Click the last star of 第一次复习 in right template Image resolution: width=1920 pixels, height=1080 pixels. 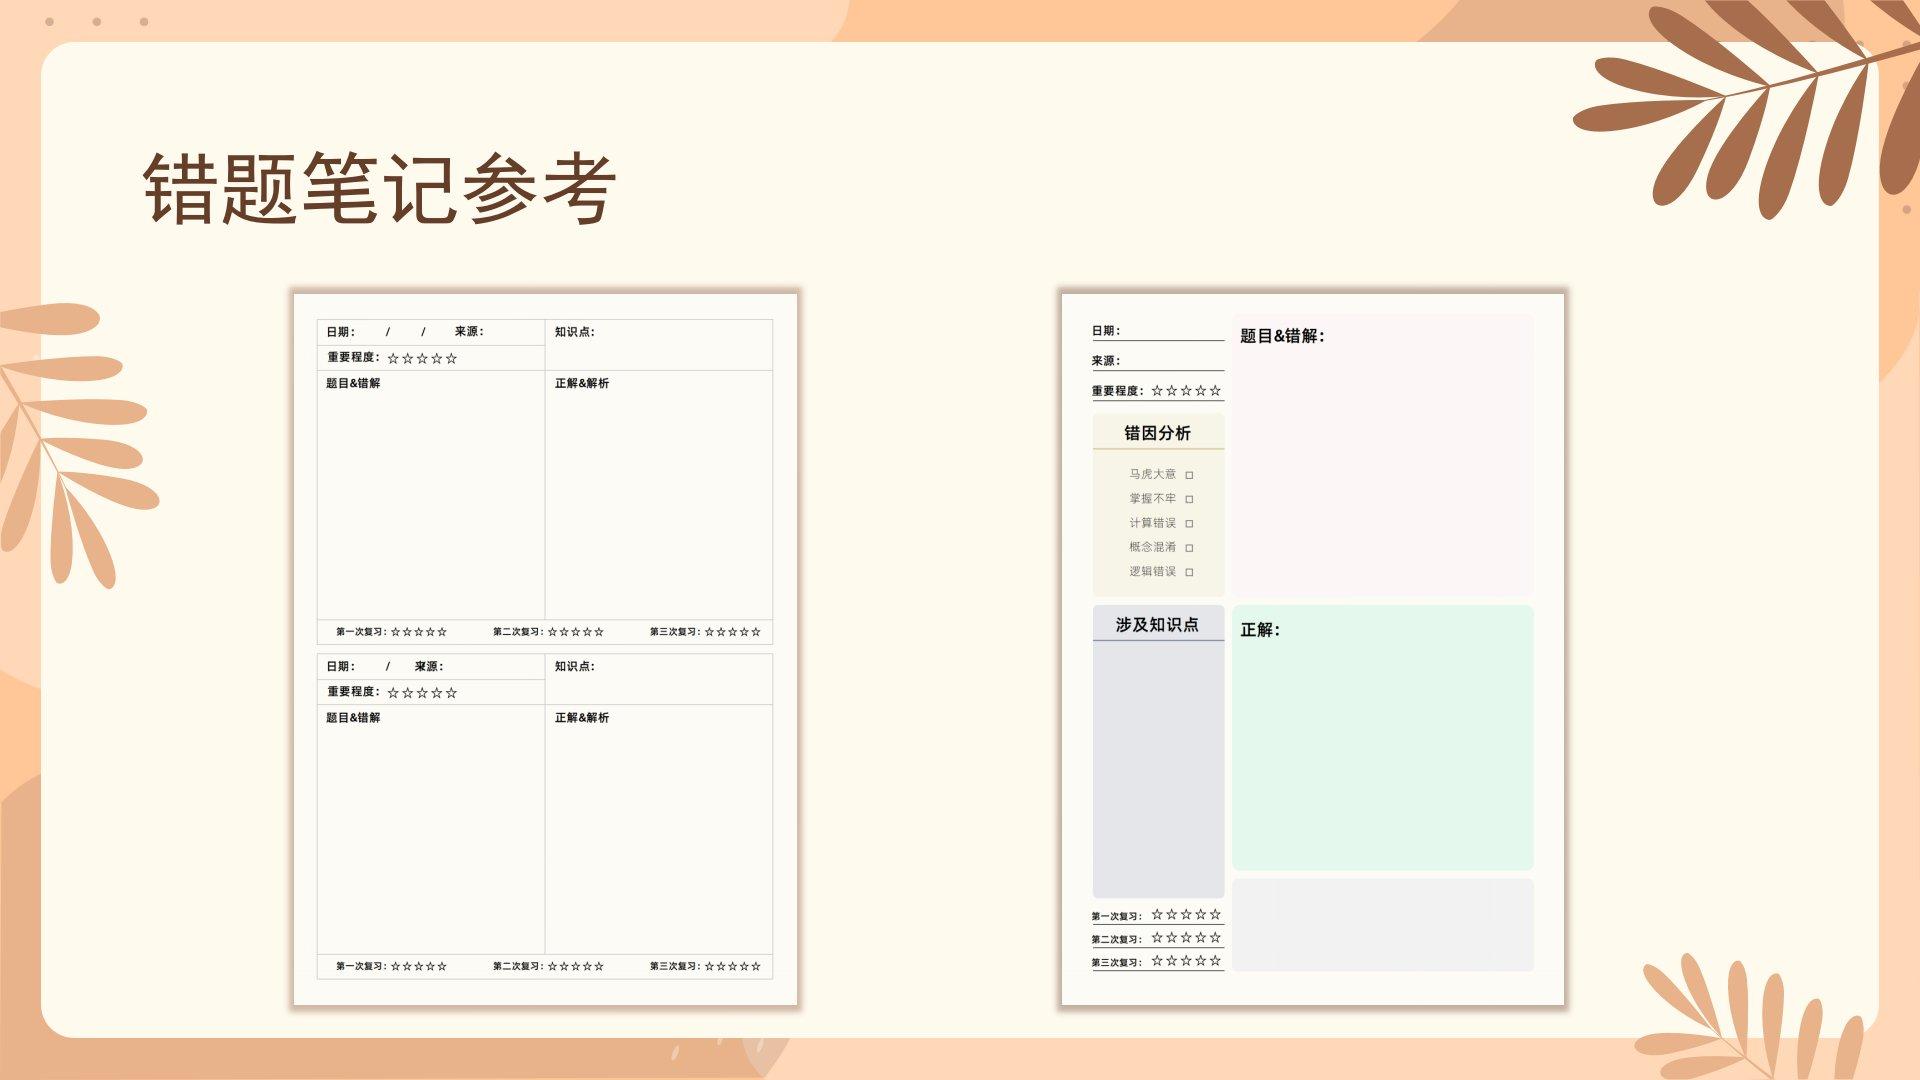1215,914
